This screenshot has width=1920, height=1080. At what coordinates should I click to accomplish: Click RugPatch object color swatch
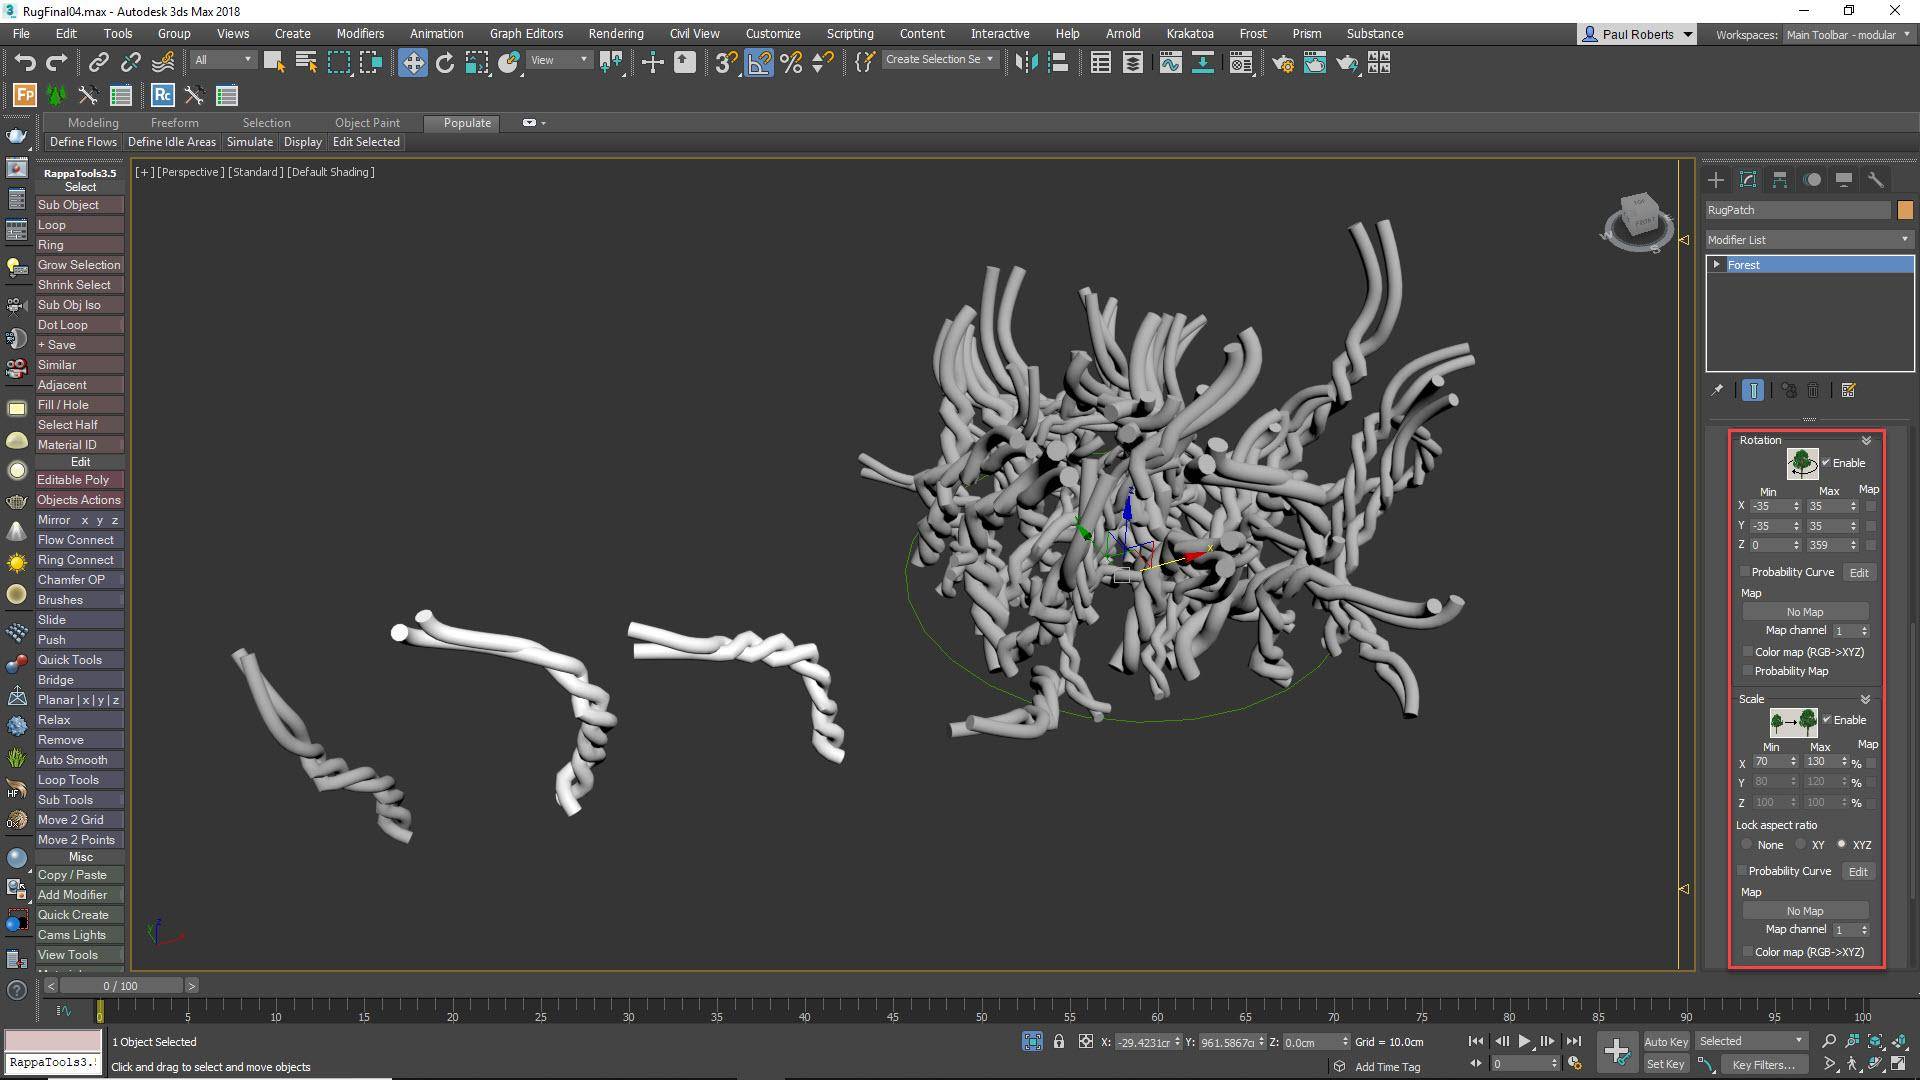[1904, 210]
